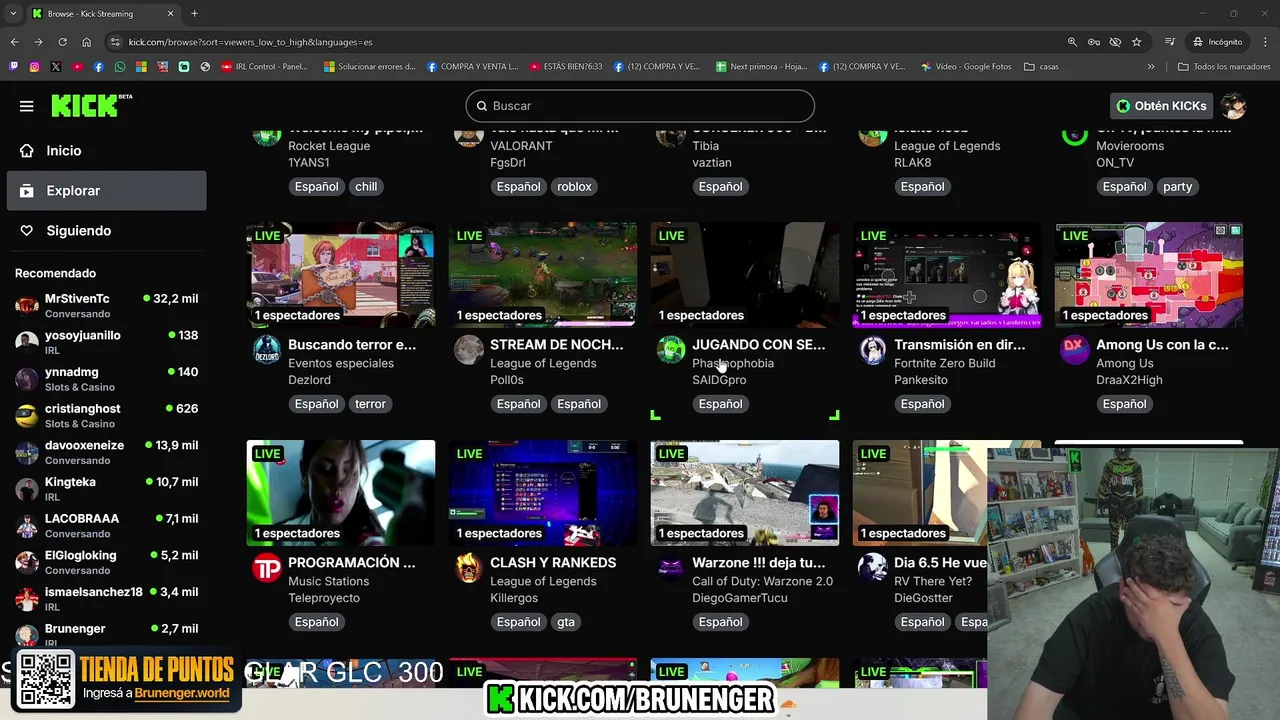Click the browser back arrow

14,42
